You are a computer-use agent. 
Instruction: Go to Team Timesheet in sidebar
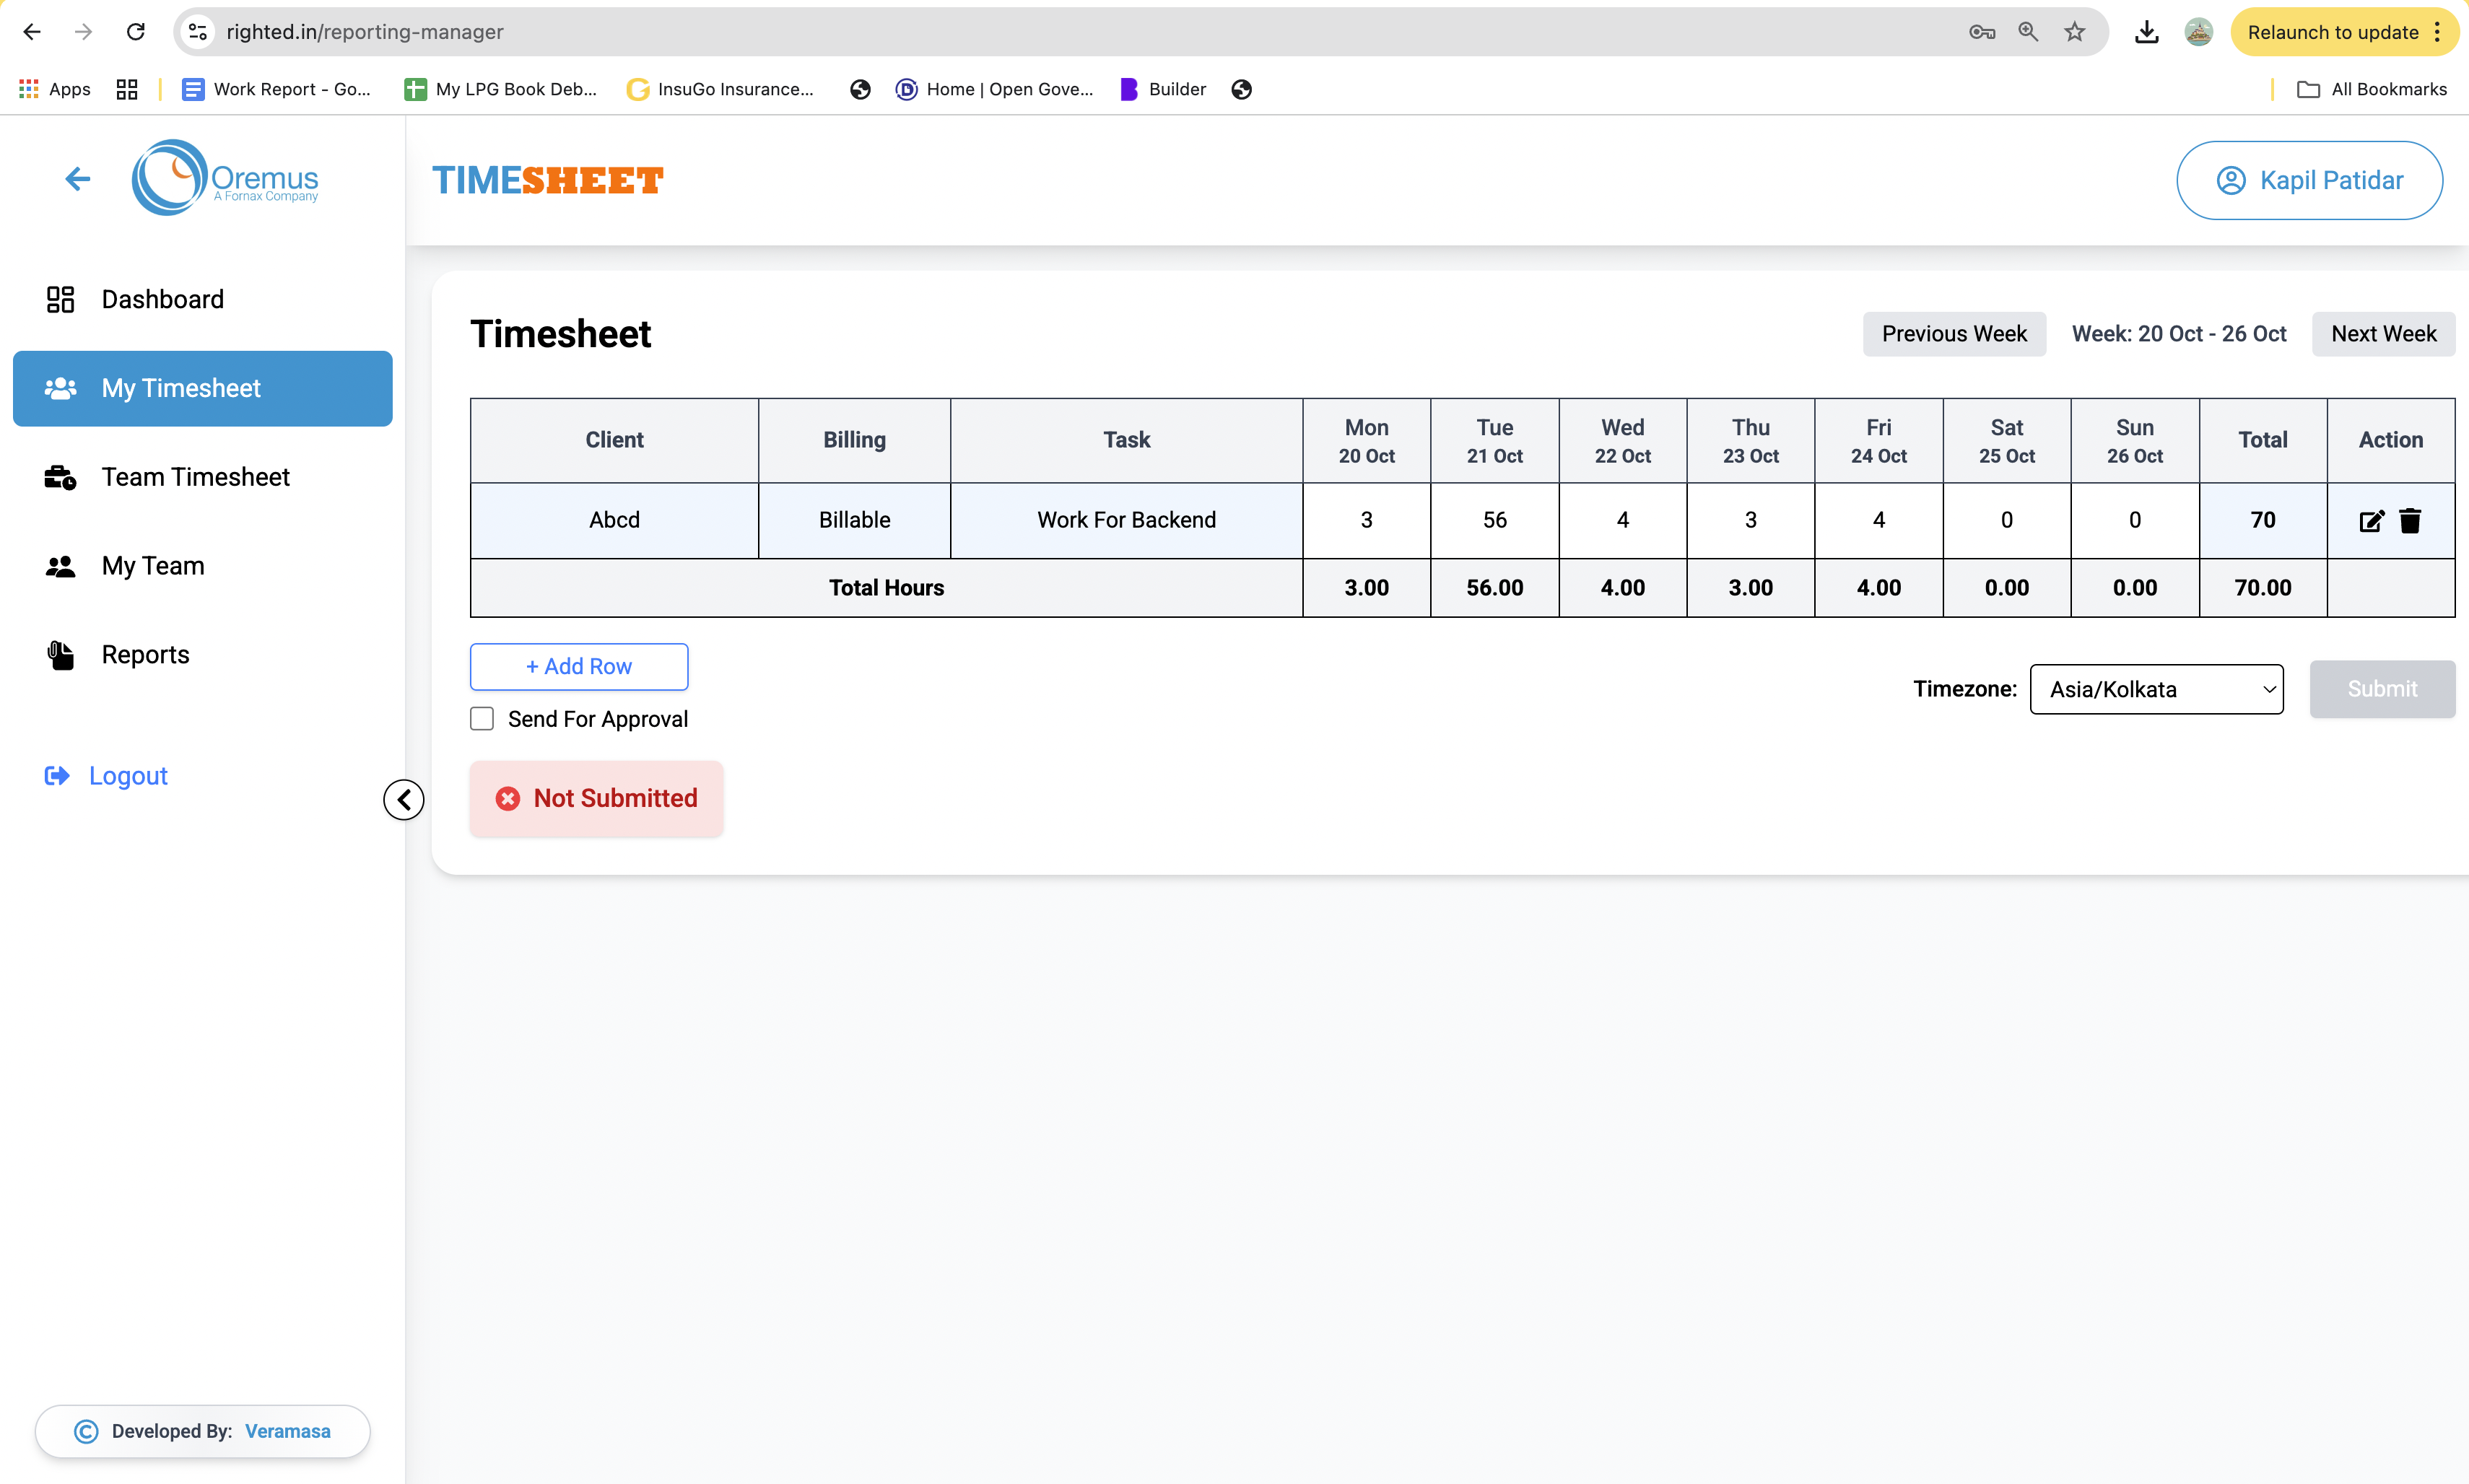(x=195, y=477)
